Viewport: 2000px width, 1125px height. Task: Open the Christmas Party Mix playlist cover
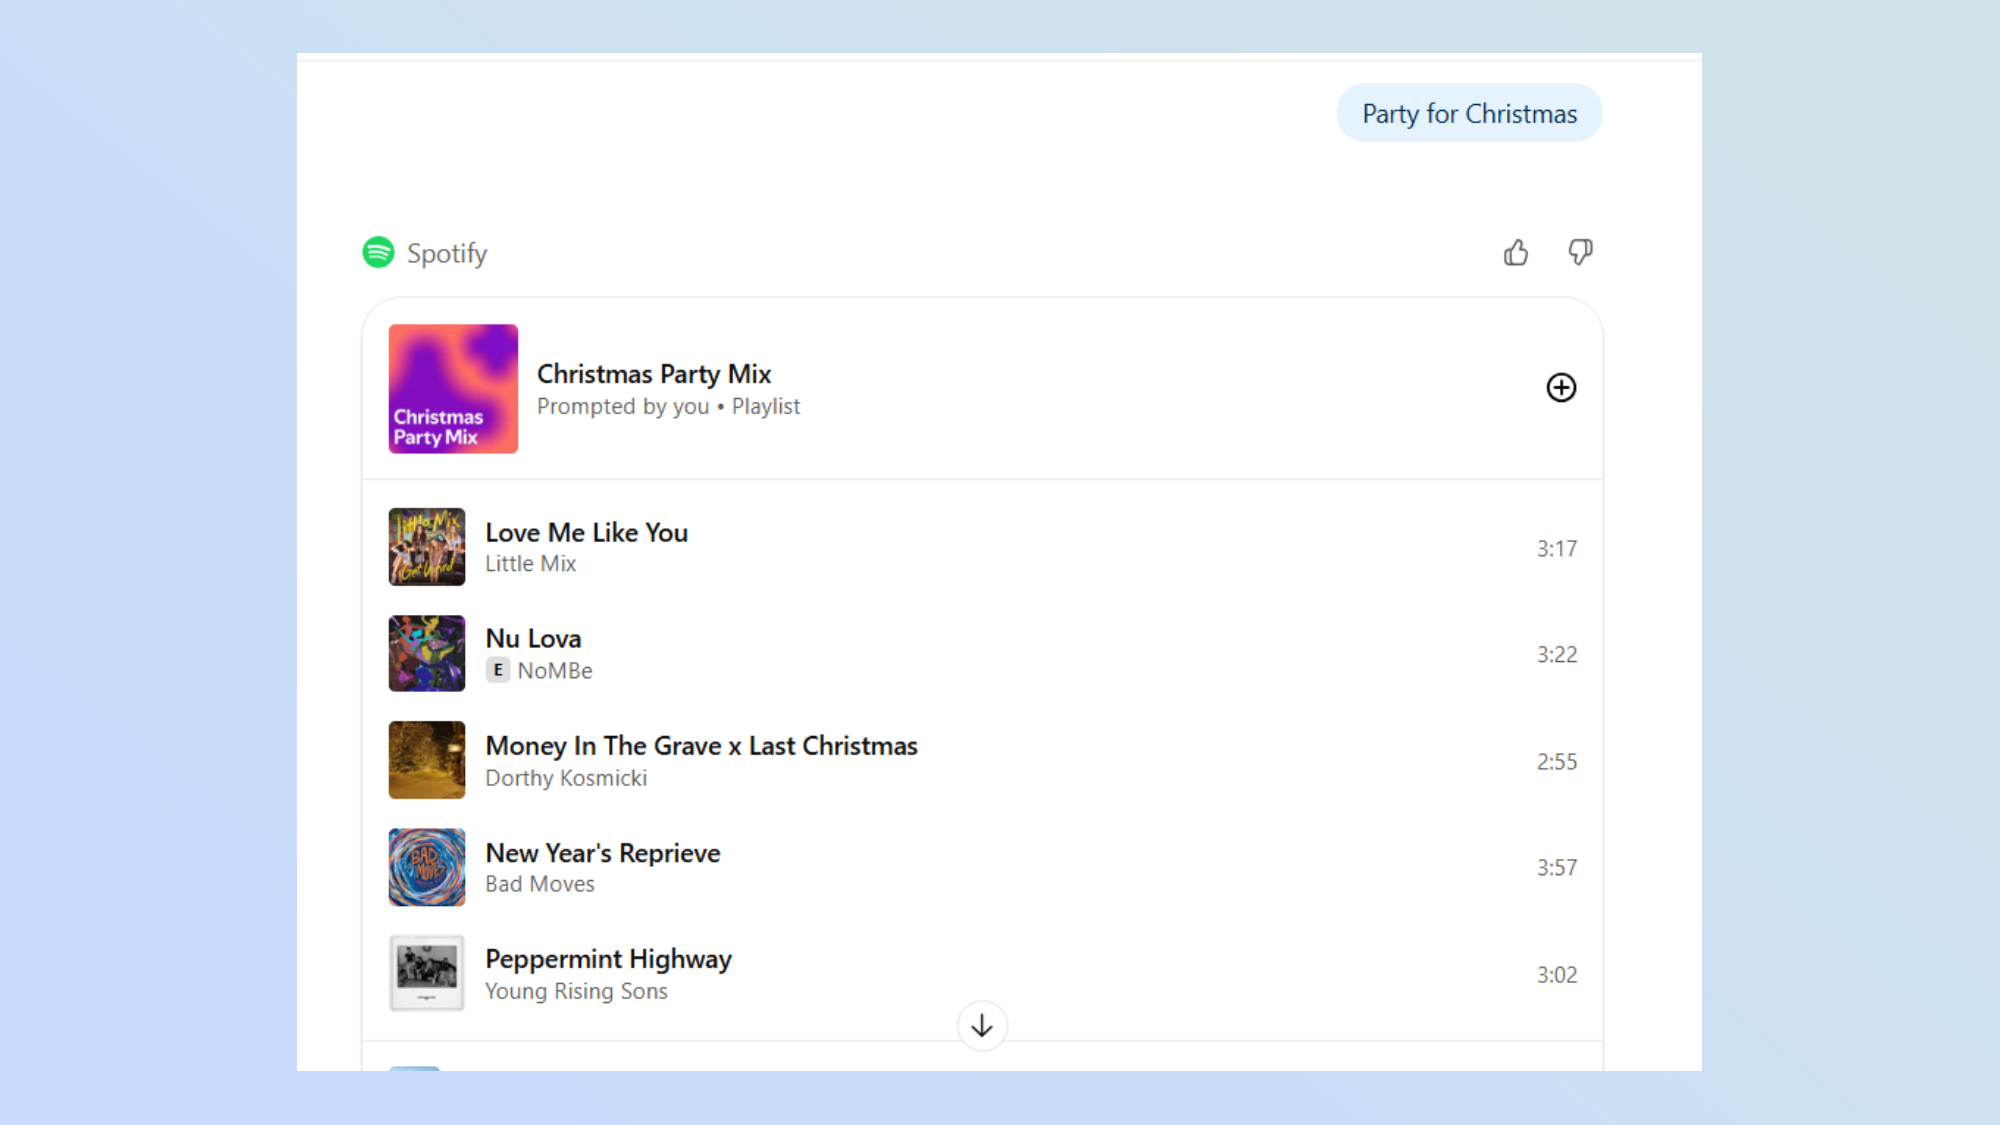[x=452, y=388]
